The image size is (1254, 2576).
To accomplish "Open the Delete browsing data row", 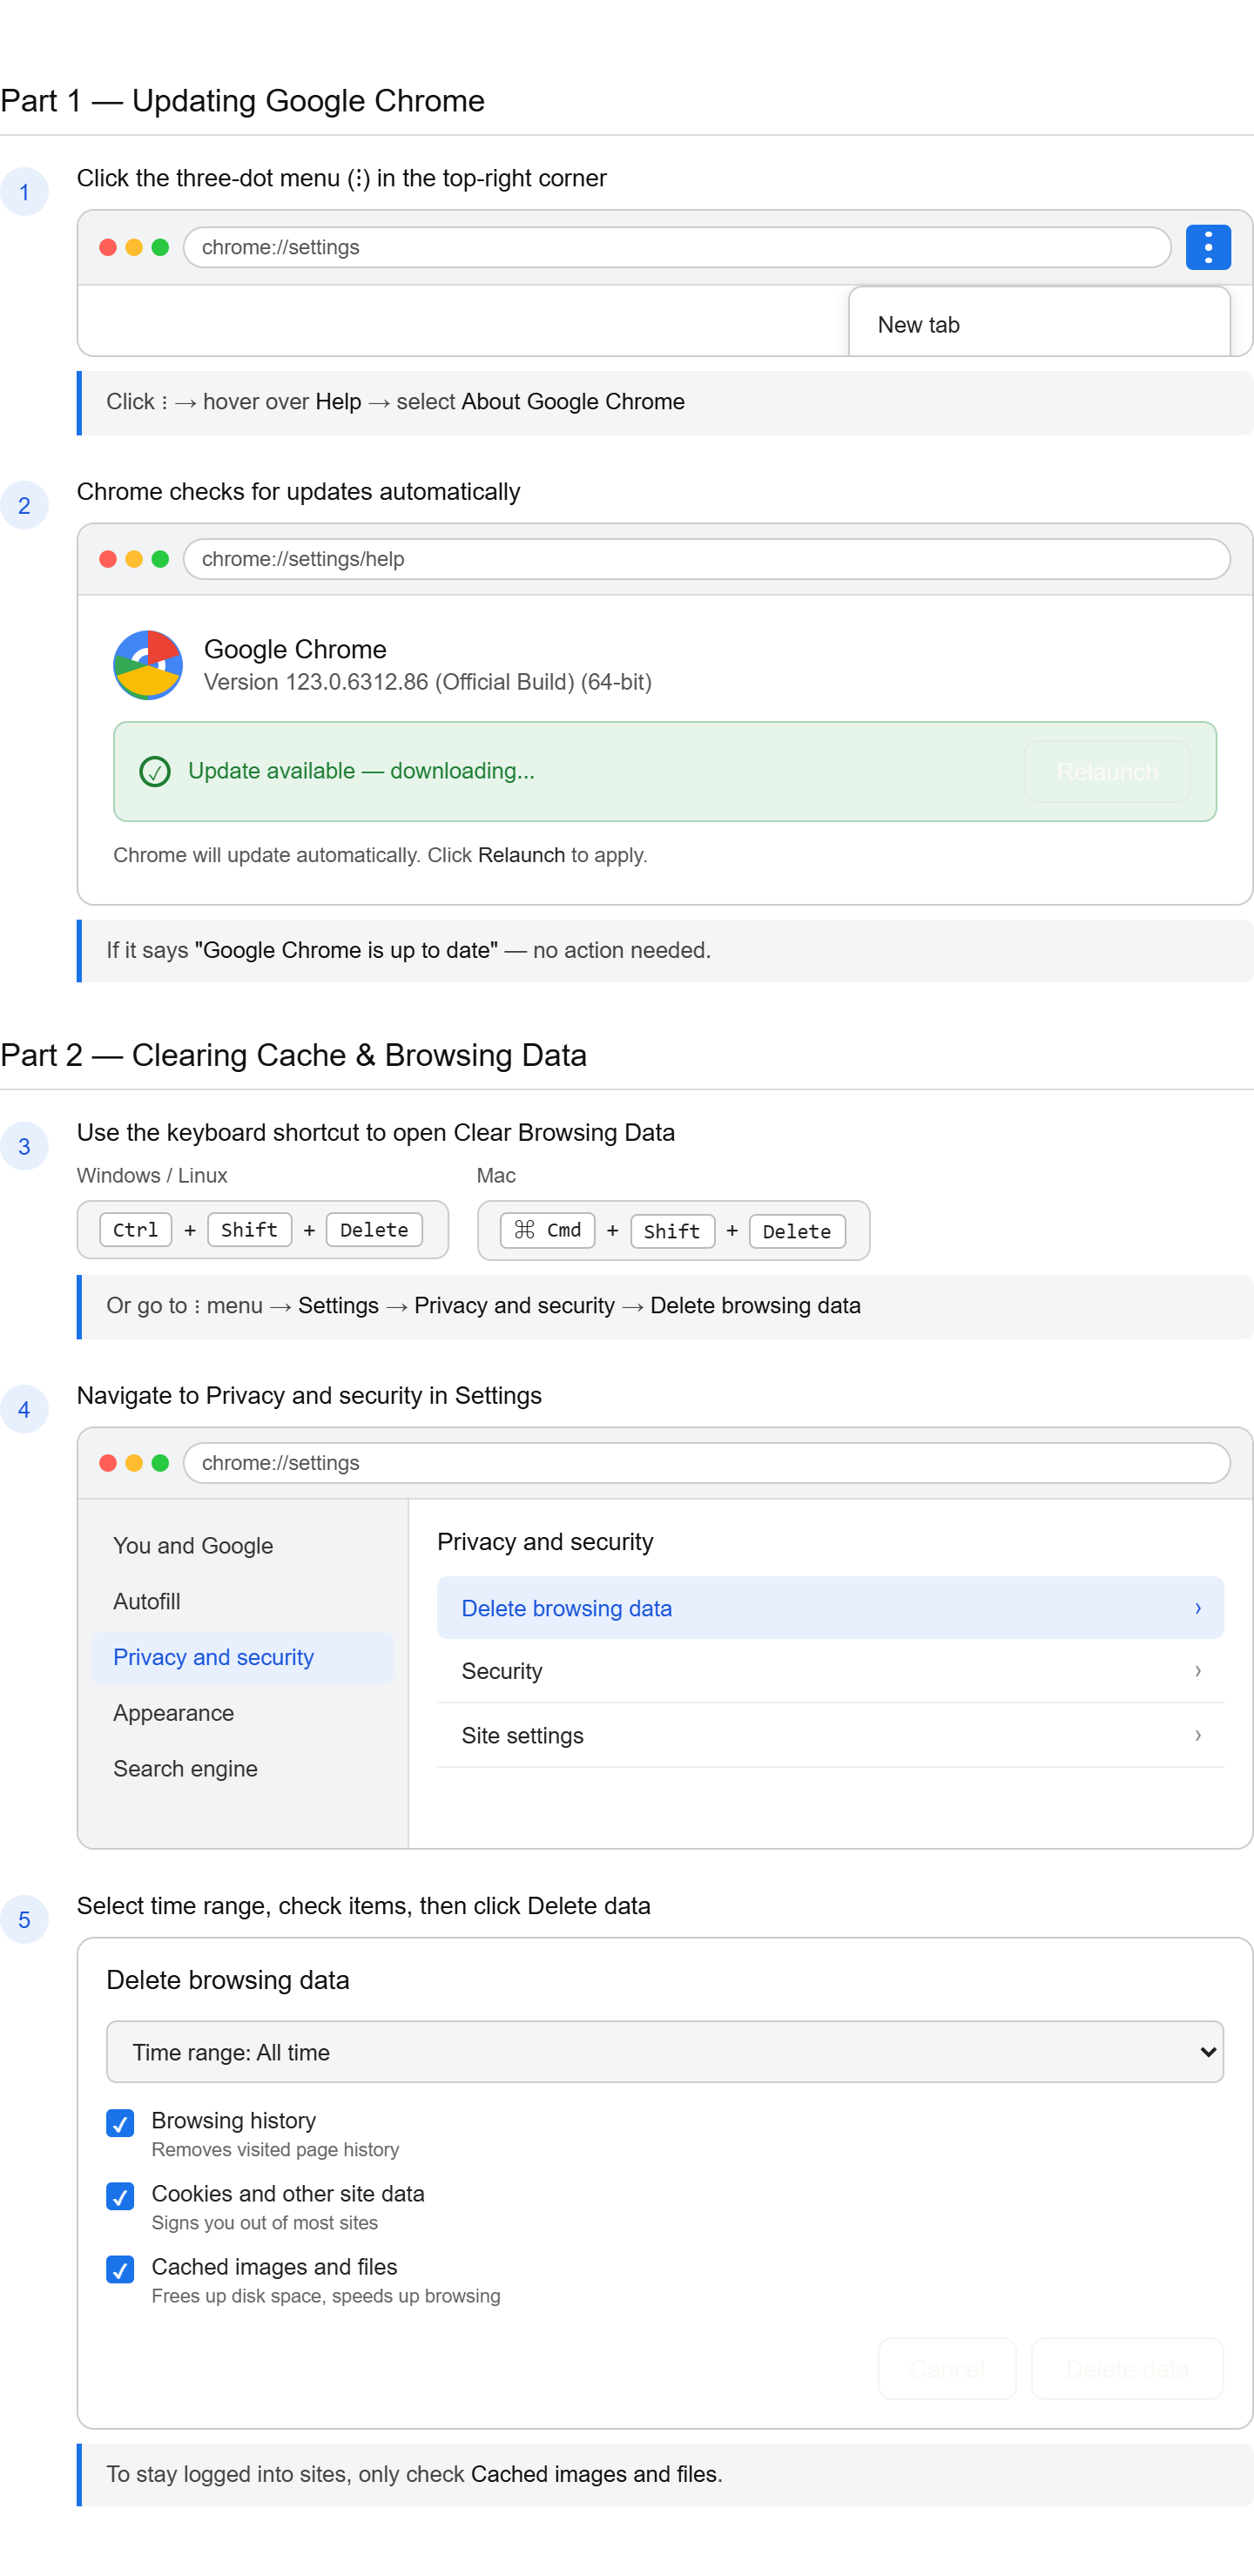I will pyautogui.click(x=829, y=1608).
